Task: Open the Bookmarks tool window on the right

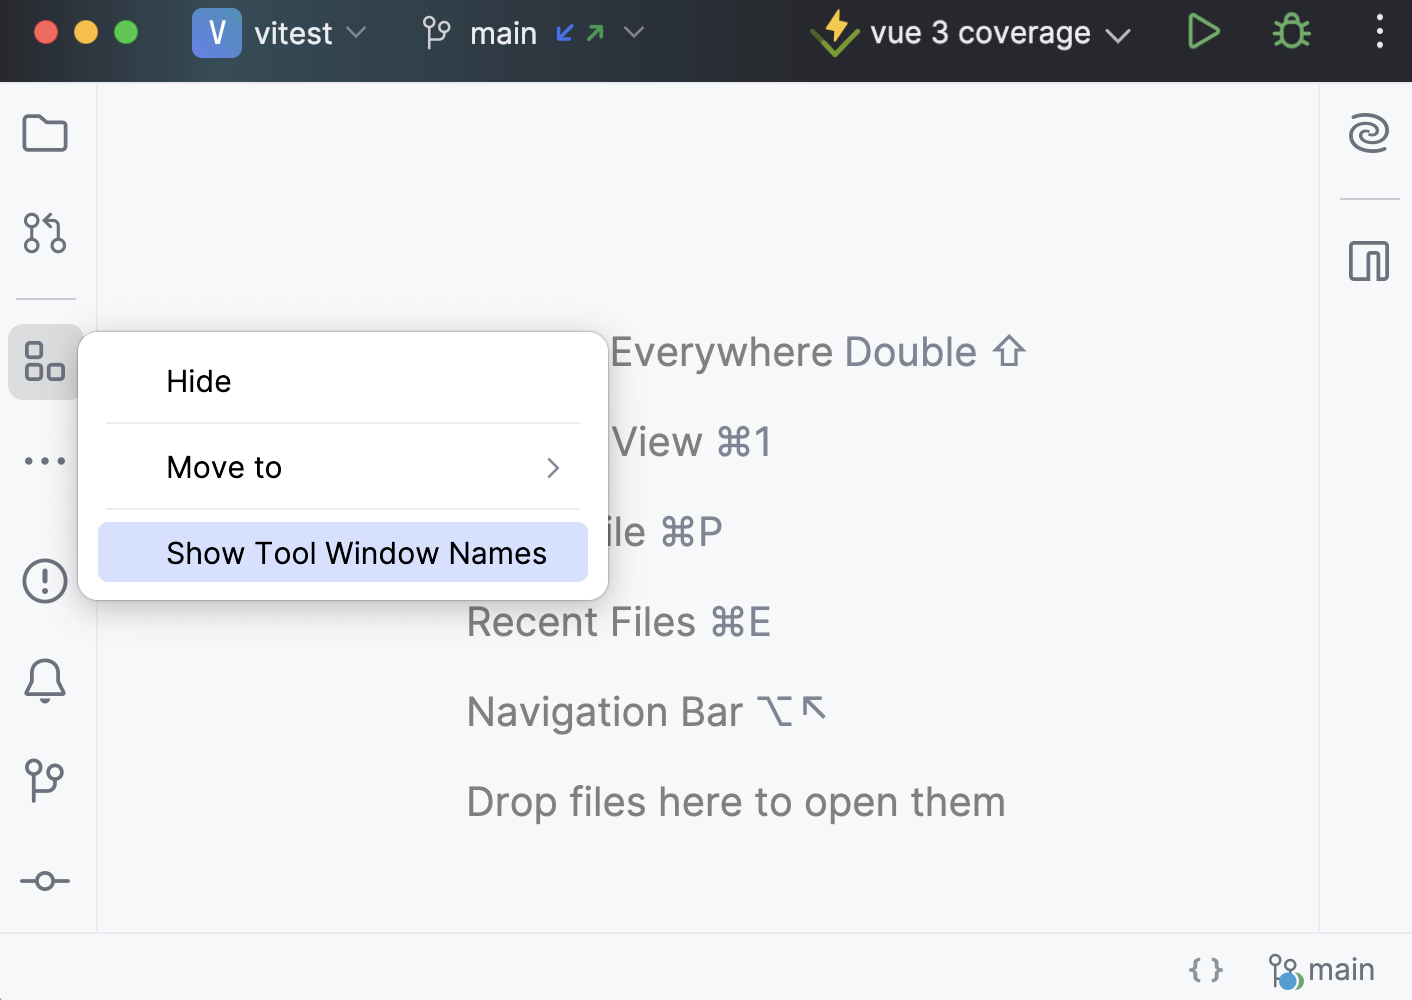Action: click(1369, 261)
